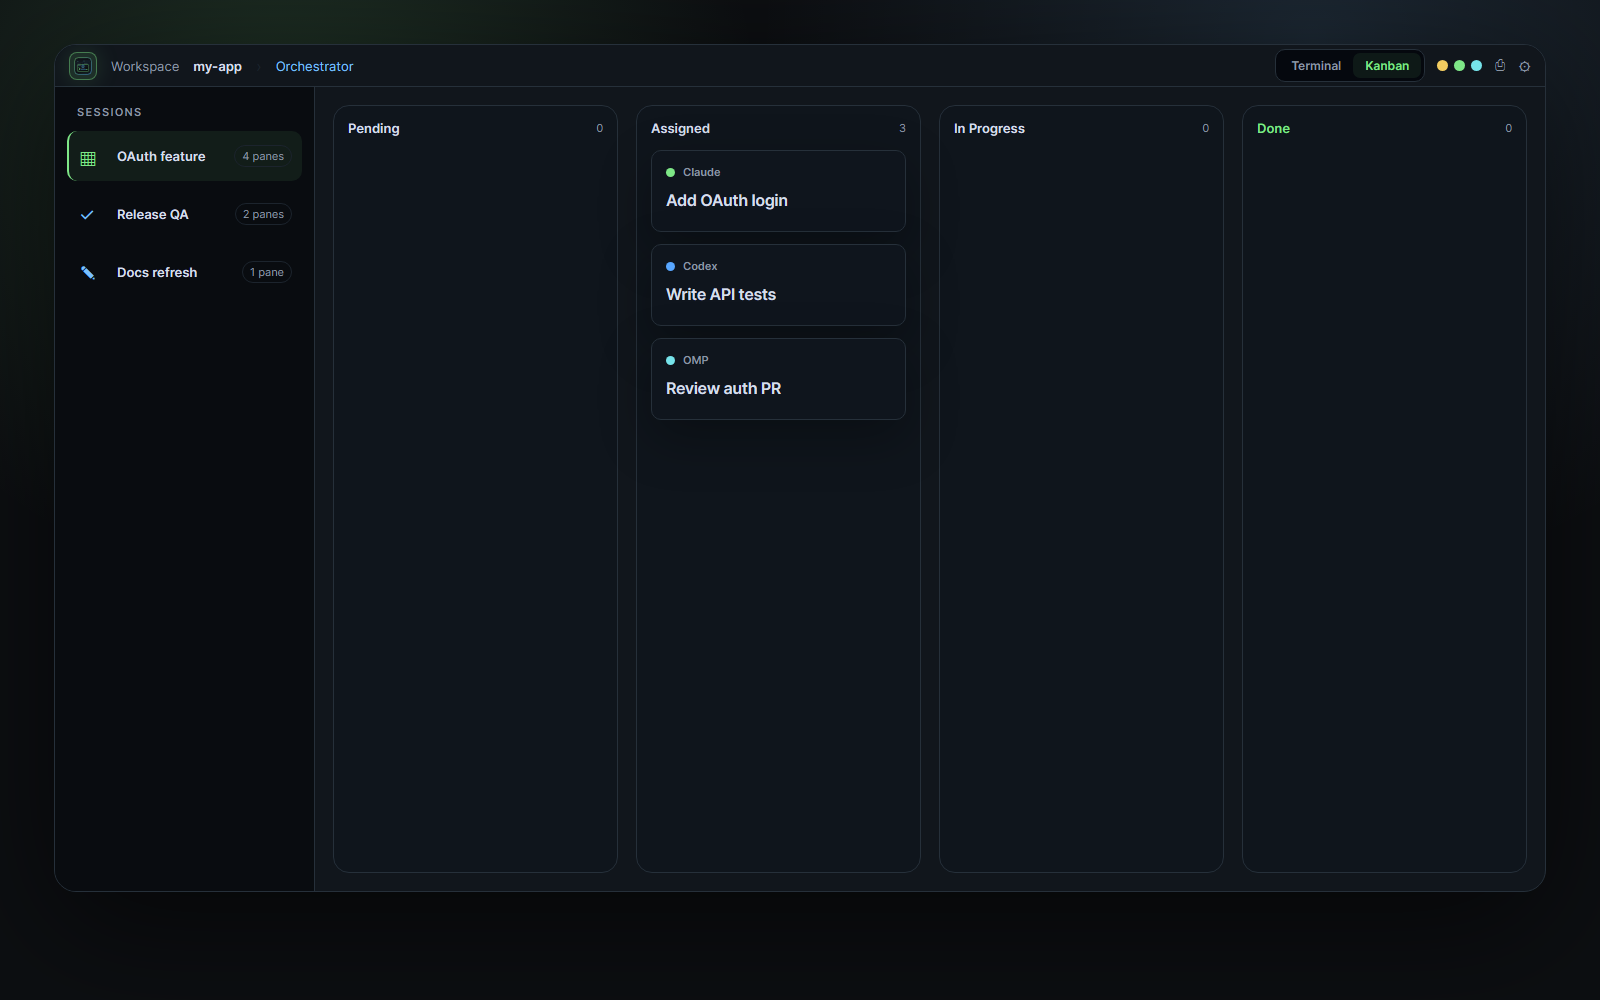The height and width of the screenshot is (1000, 1600).
Task: Click the pencil icon beside Docs refresh
Action: point(88,273)
